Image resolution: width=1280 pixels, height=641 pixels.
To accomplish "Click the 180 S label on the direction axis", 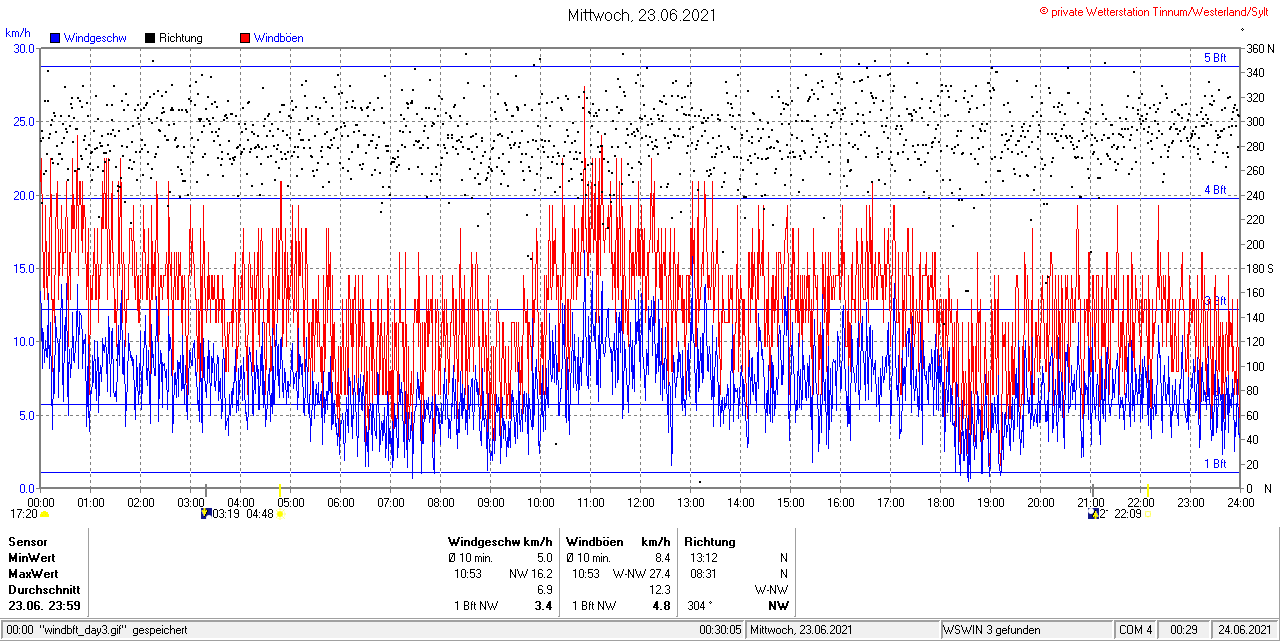I will [x=1259, y=268].
